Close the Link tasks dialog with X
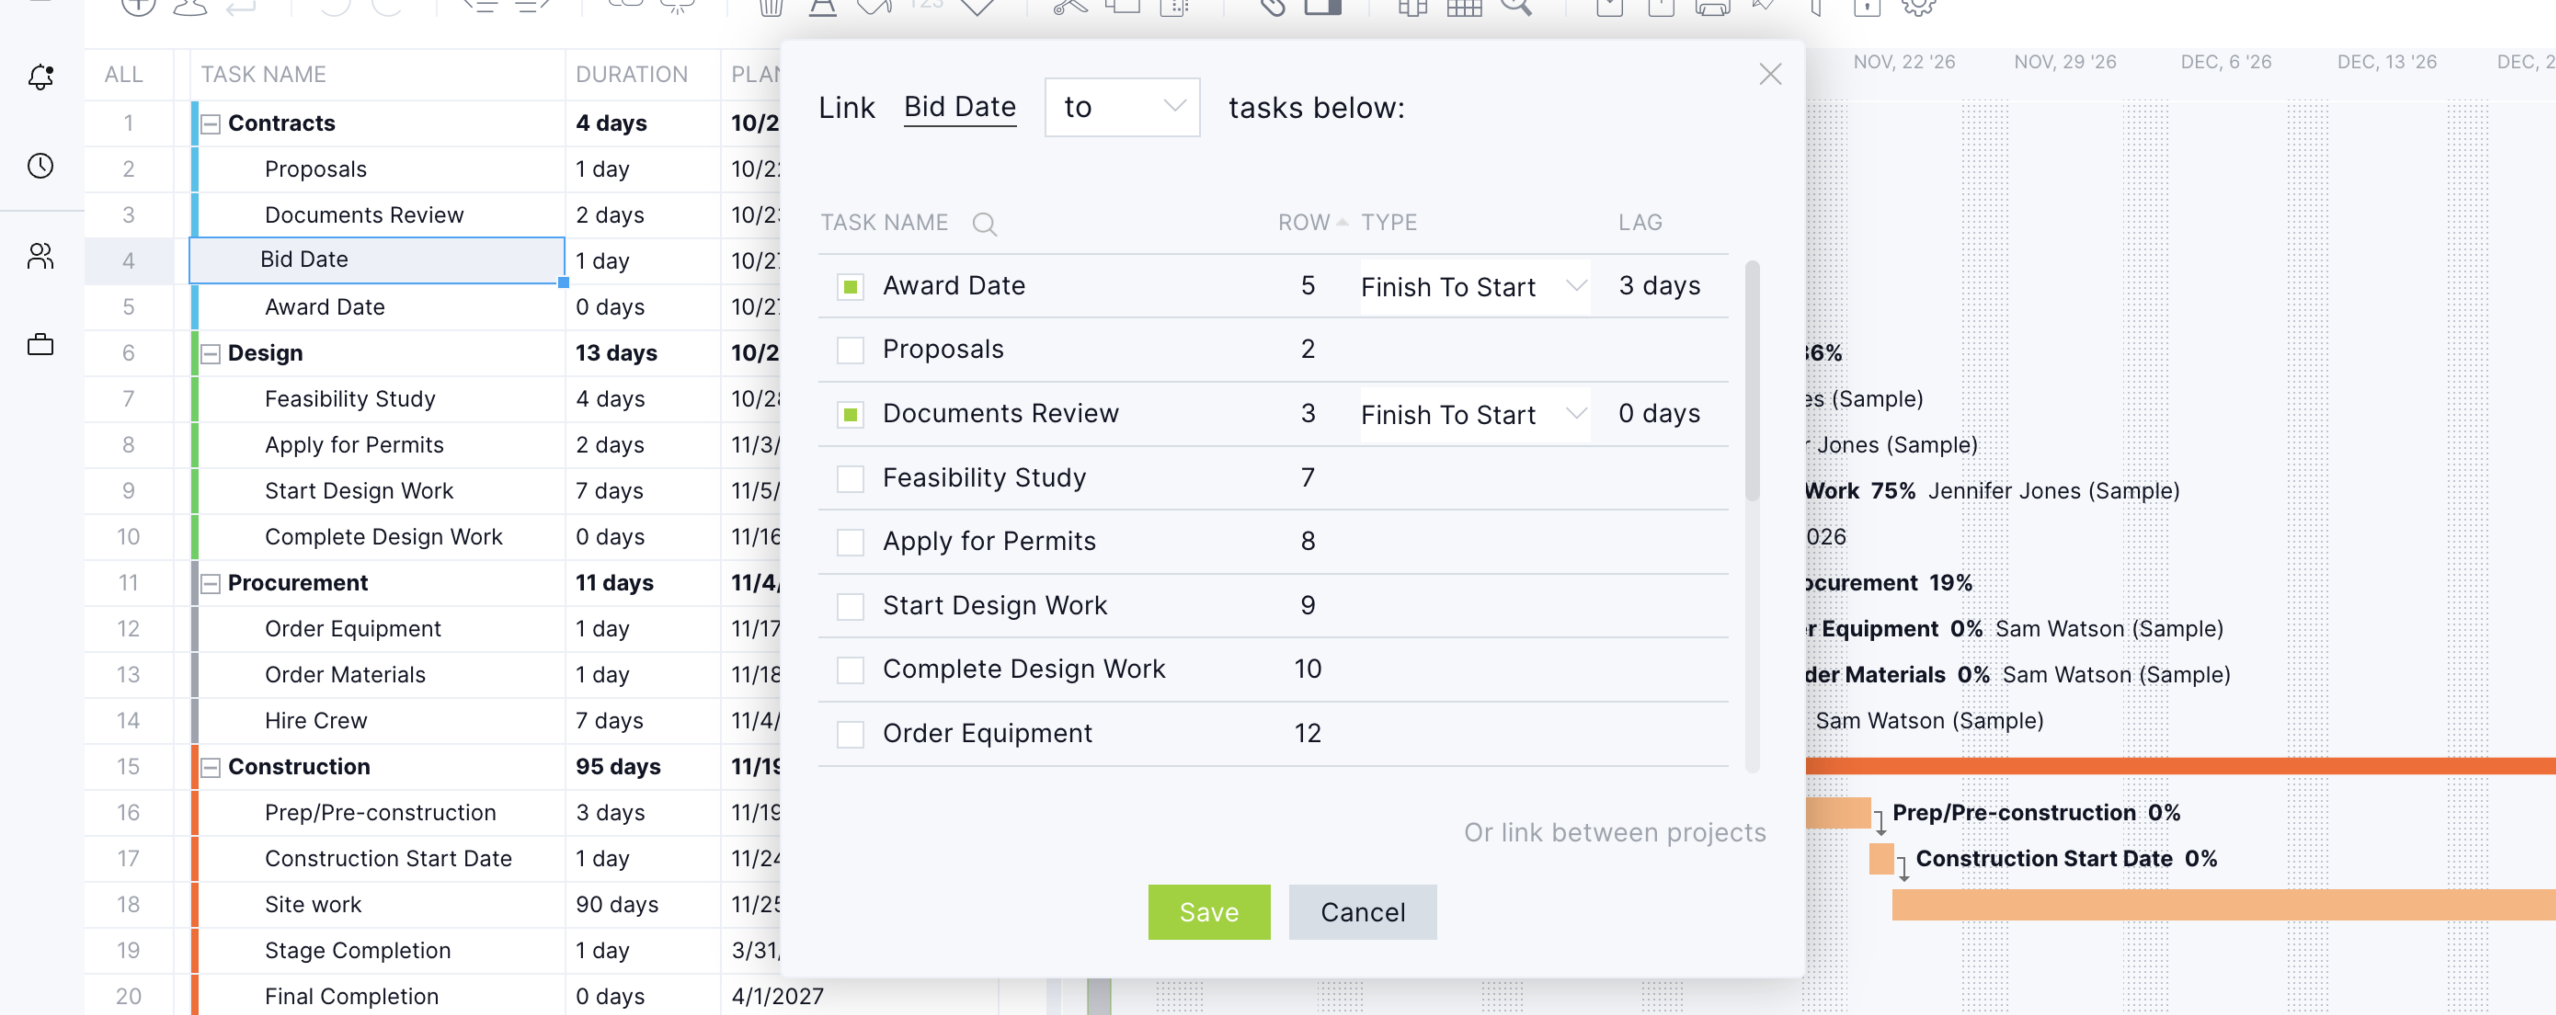The image size is (2556, 1015). [1770, 74]
